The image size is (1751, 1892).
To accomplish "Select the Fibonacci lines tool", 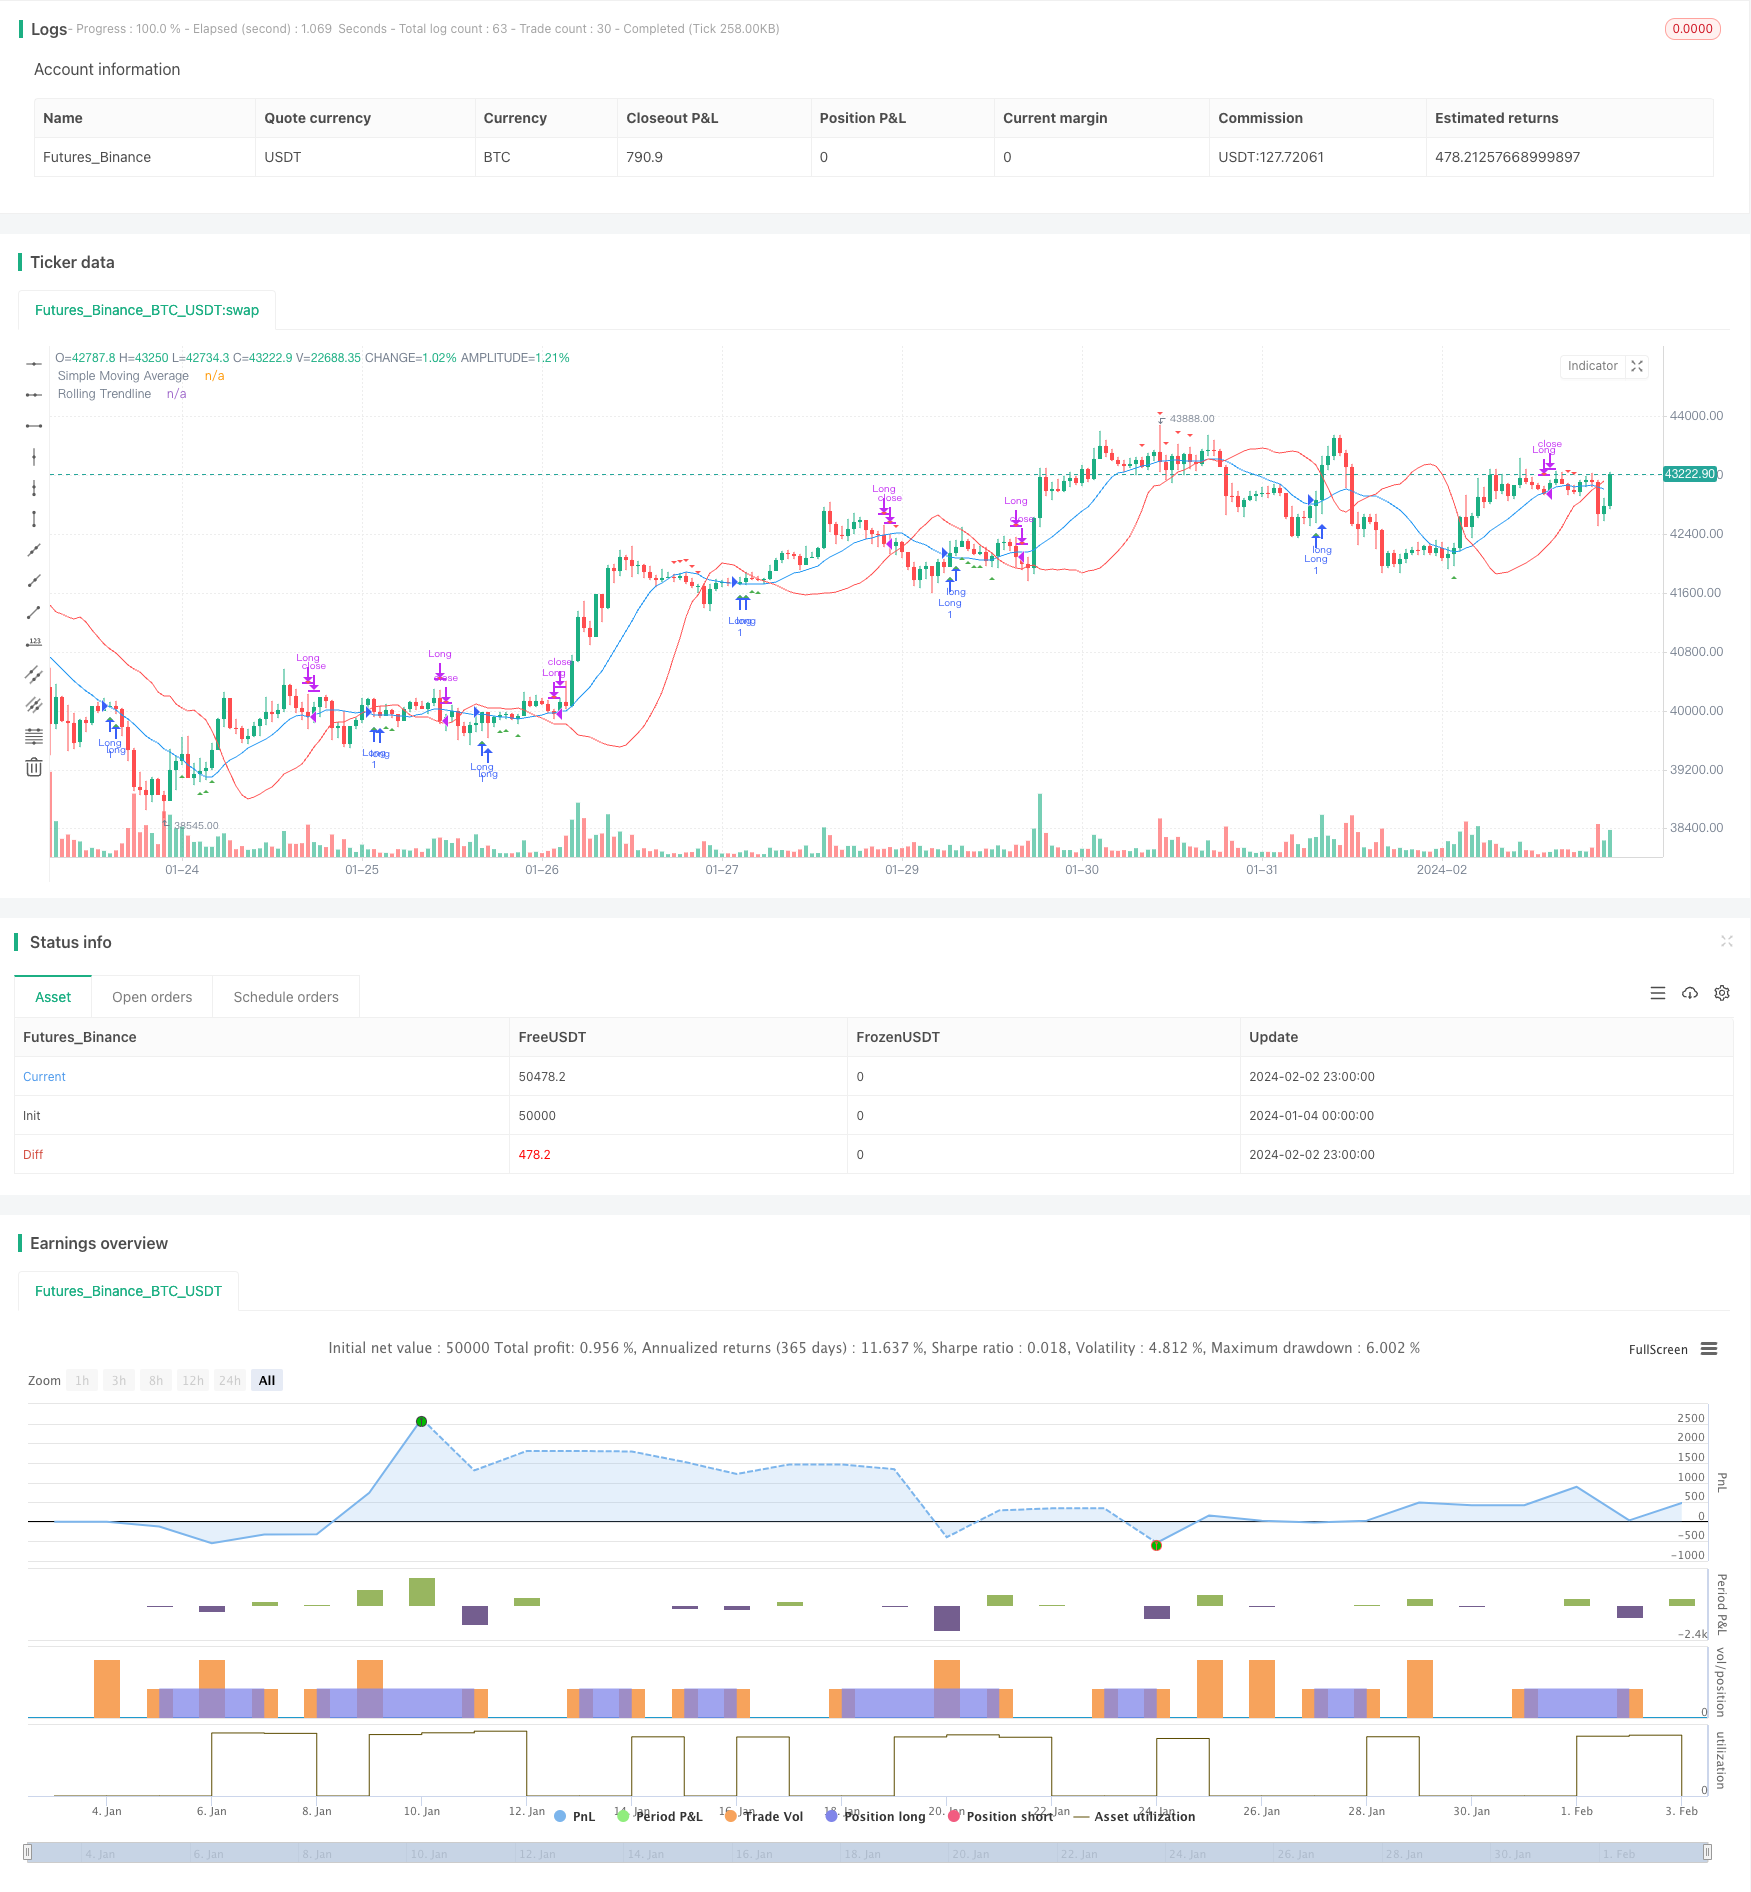I will pos(34,736).
